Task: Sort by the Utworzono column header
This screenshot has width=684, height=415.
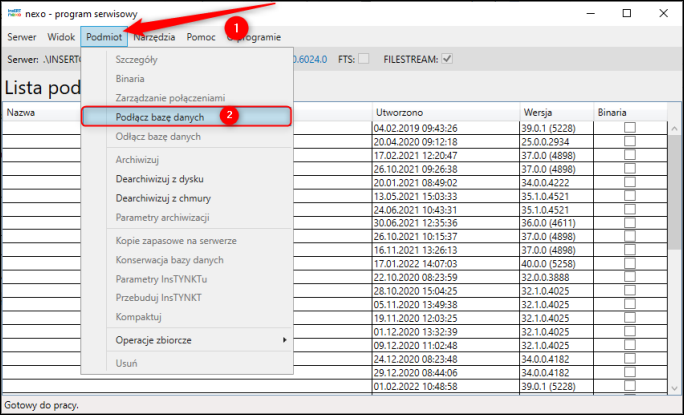Action: point(446,113)
